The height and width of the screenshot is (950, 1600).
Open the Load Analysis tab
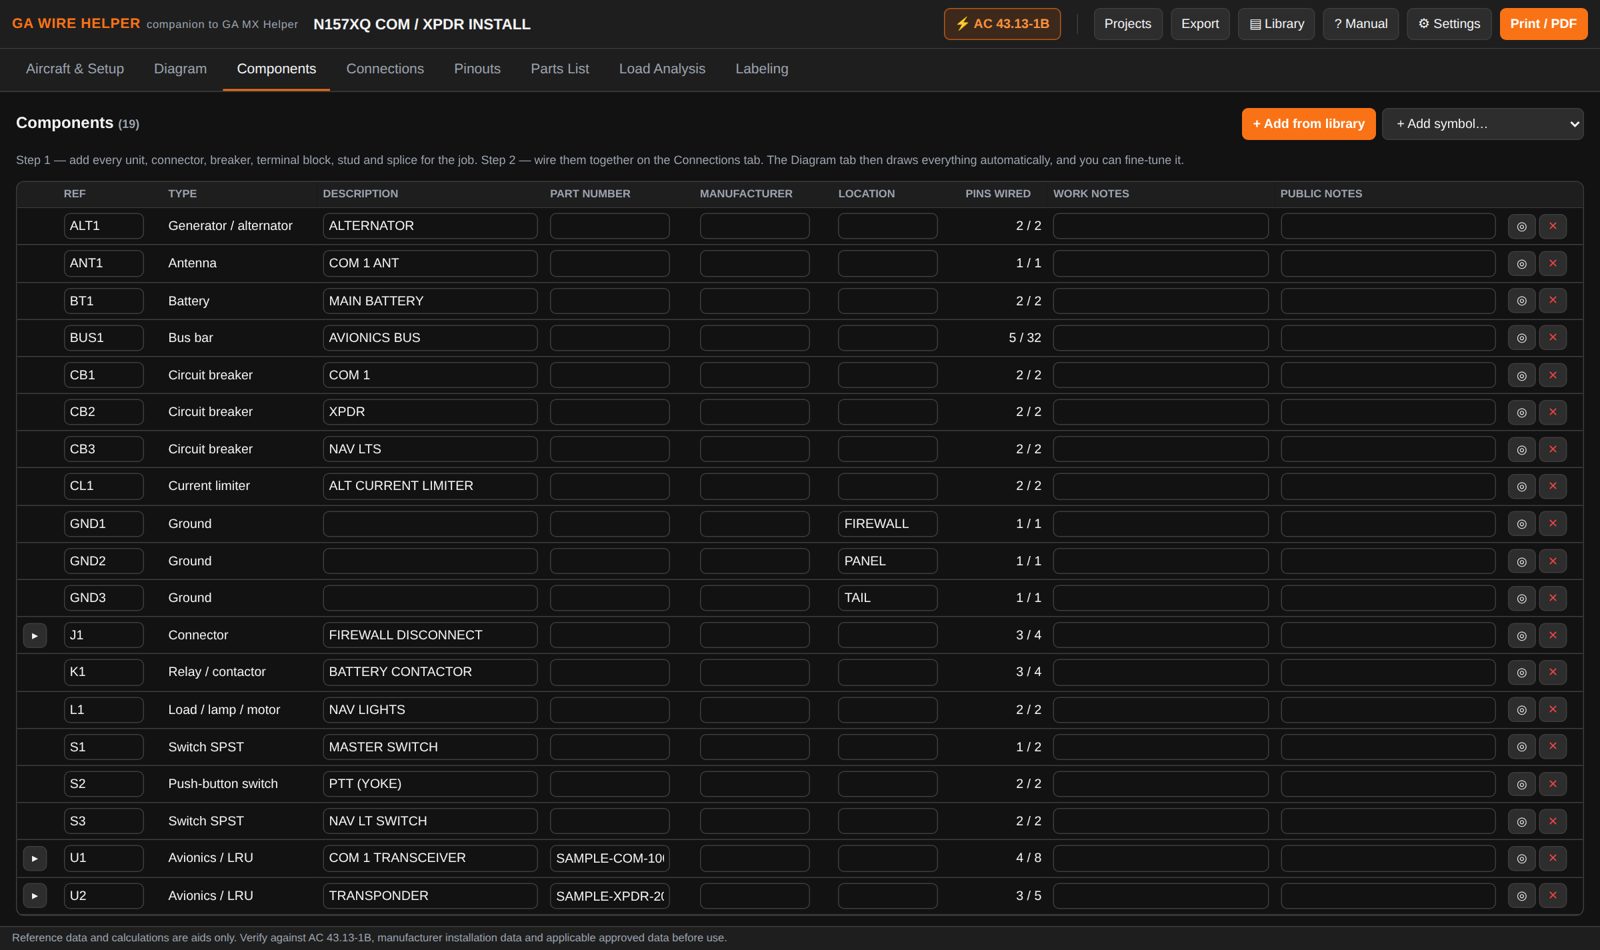(x=662, y=69)
